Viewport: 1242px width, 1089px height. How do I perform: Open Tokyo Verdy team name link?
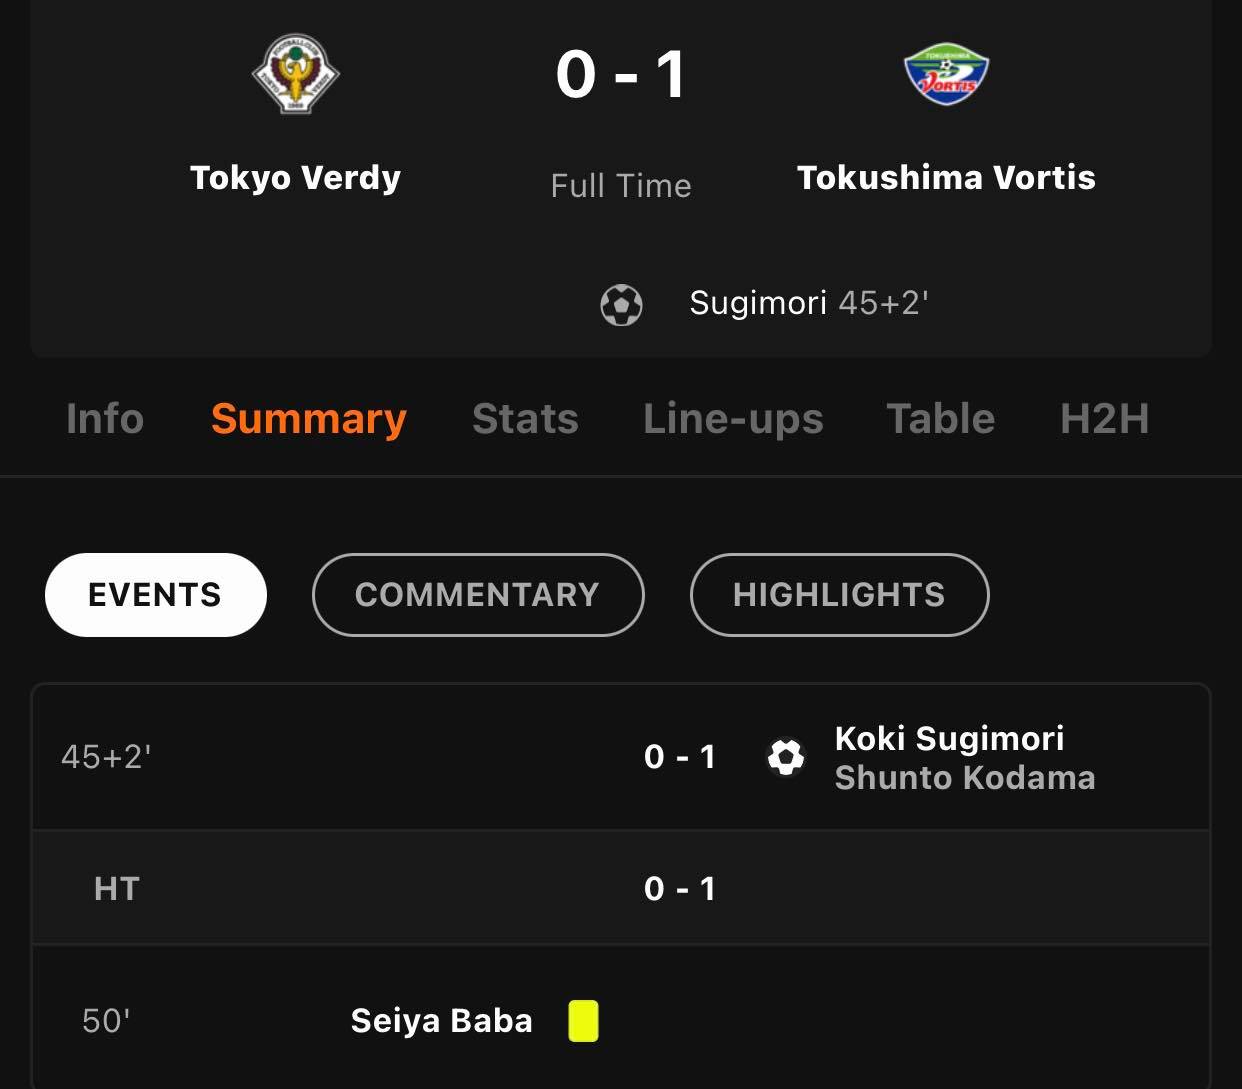295,178
